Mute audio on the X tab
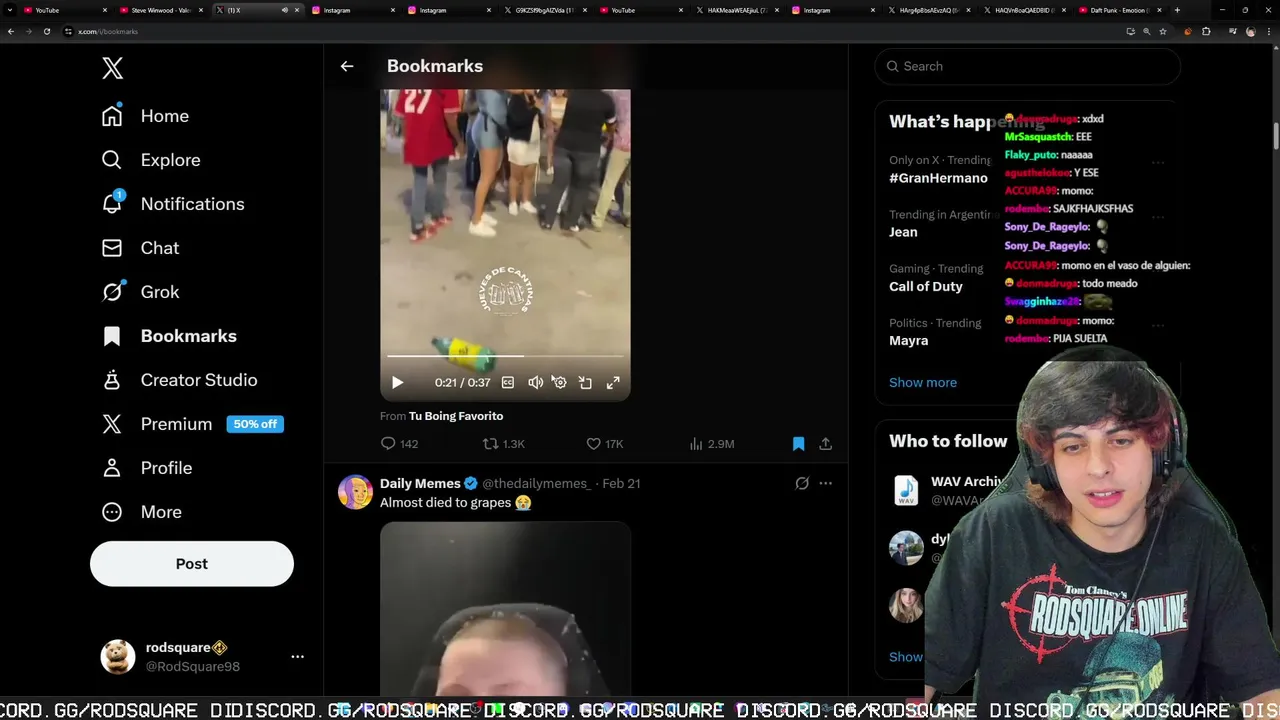Image resolution: width=1280 pixels, height=720 pixels. (284, 10)
